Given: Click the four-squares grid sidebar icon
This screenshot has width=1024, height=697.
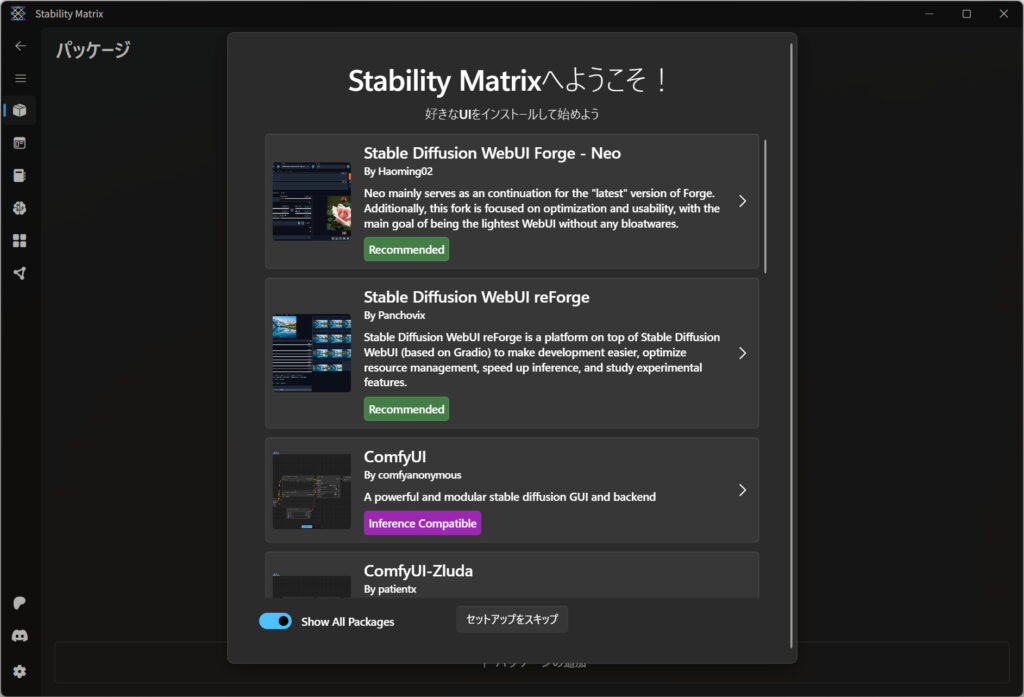Looking at the screenshot, I should (x=20, y=241).
